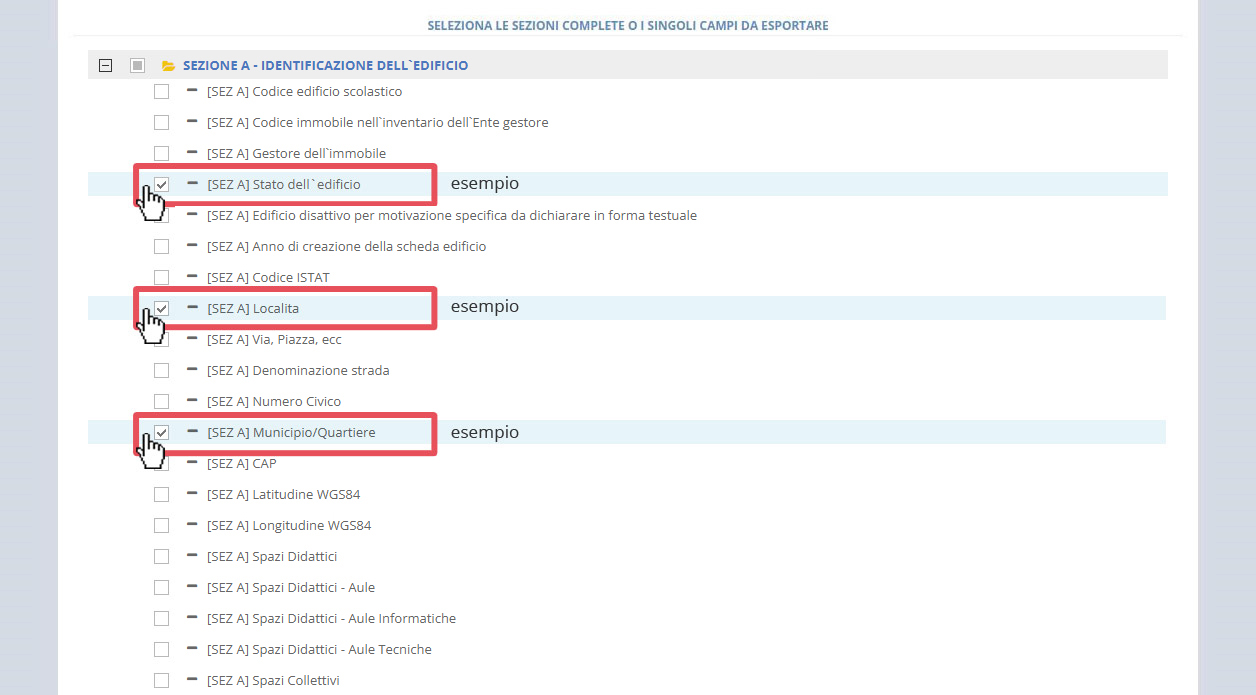Screen dimensions: 1256x695
Task: Uncheck the Località field
Action: click(161, 308)
